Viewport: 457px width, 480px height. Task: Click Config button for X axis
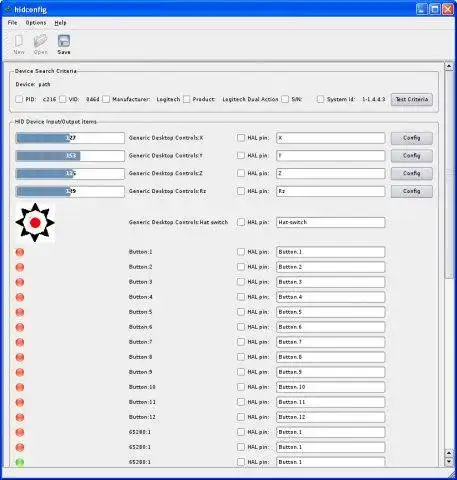tap(412, 138)
